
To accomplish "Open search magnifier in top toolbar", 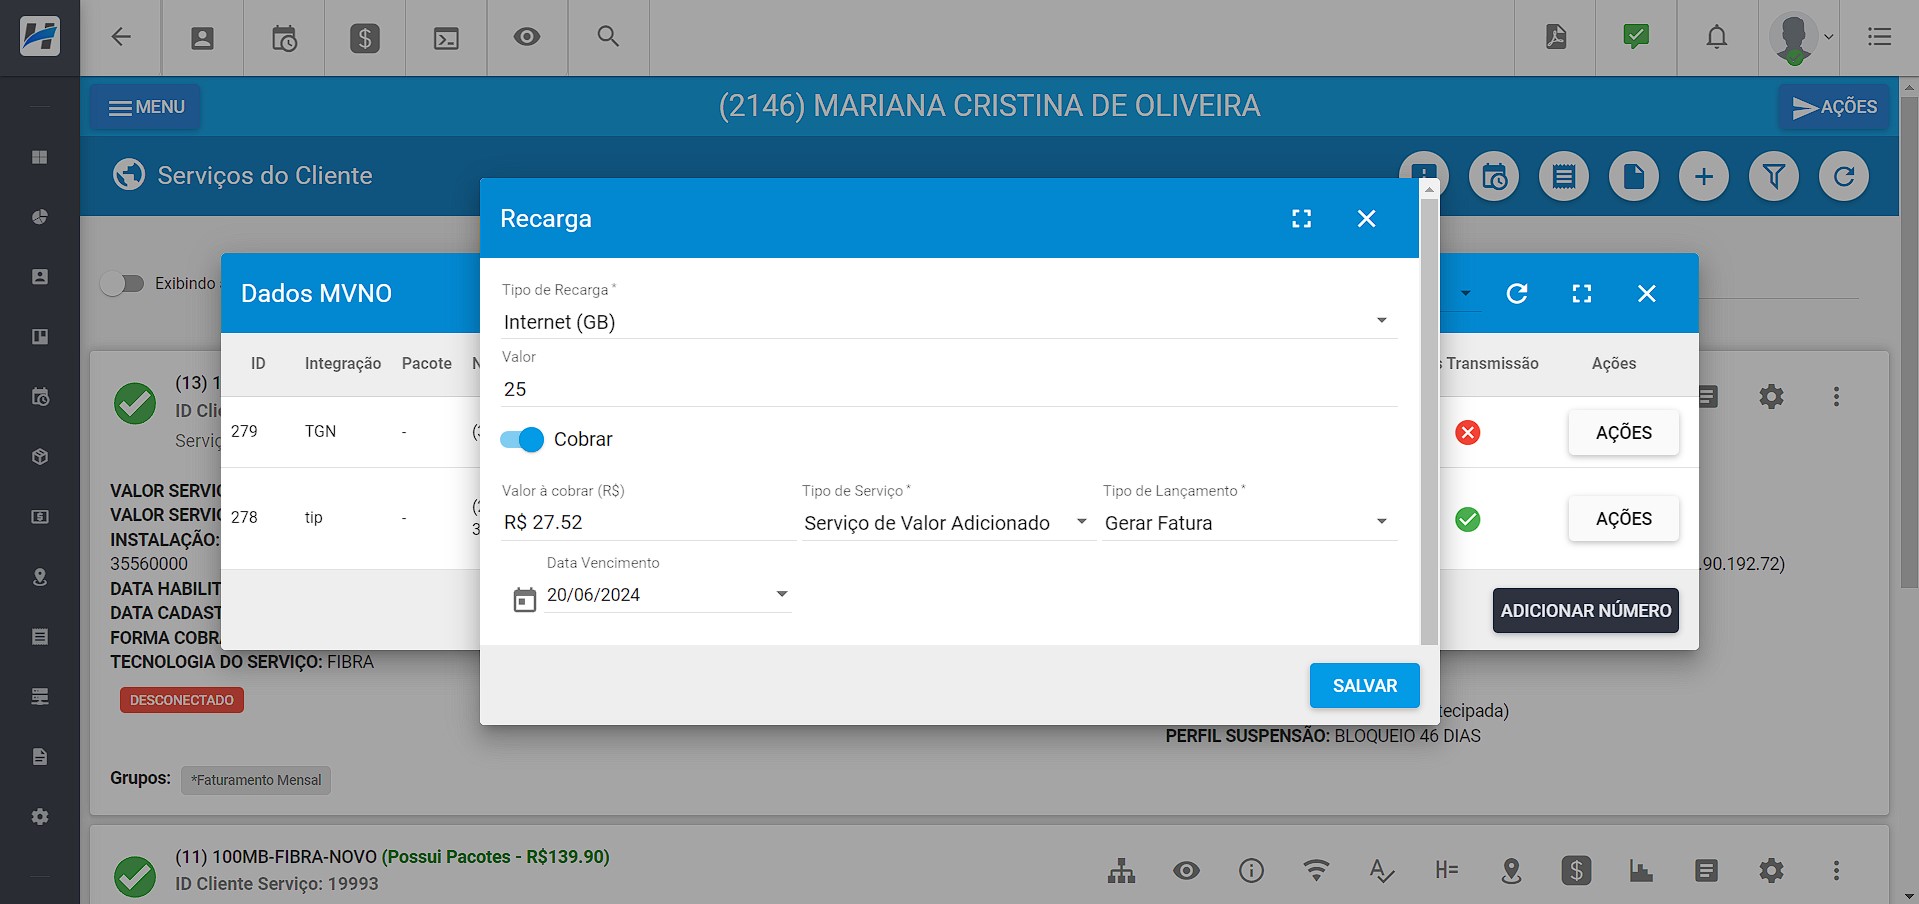I will tap(608, 37).
